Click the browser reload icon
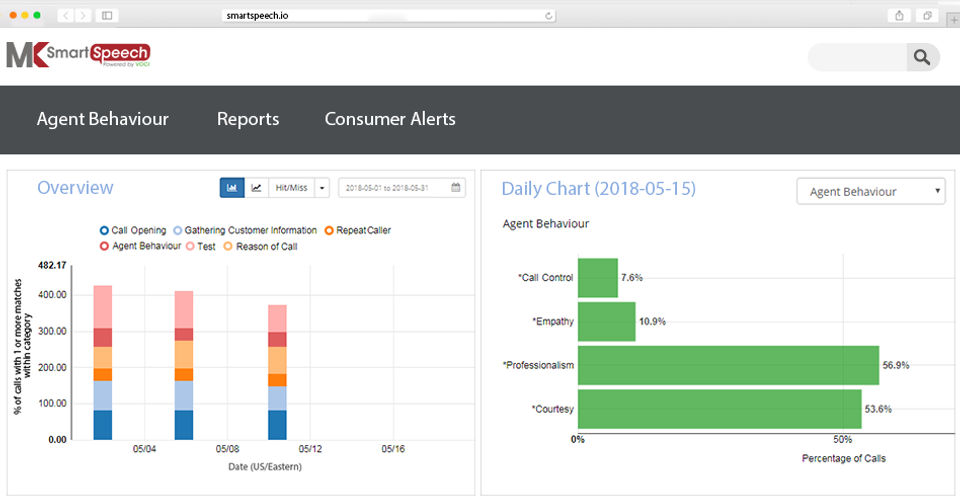The width and height of the screenshot is (960, 499). (x=549, y=16)
